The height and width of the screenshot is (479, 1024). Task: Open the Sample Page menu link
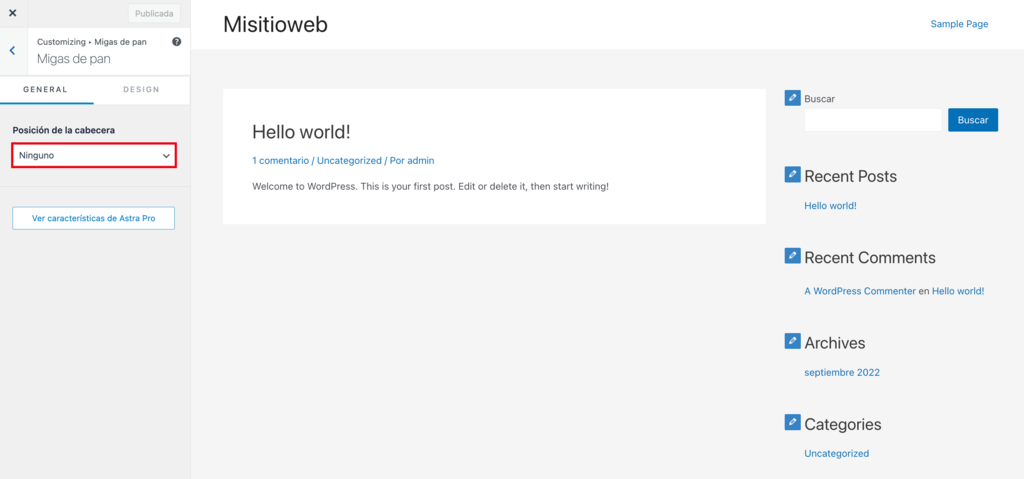pos(959,24)
